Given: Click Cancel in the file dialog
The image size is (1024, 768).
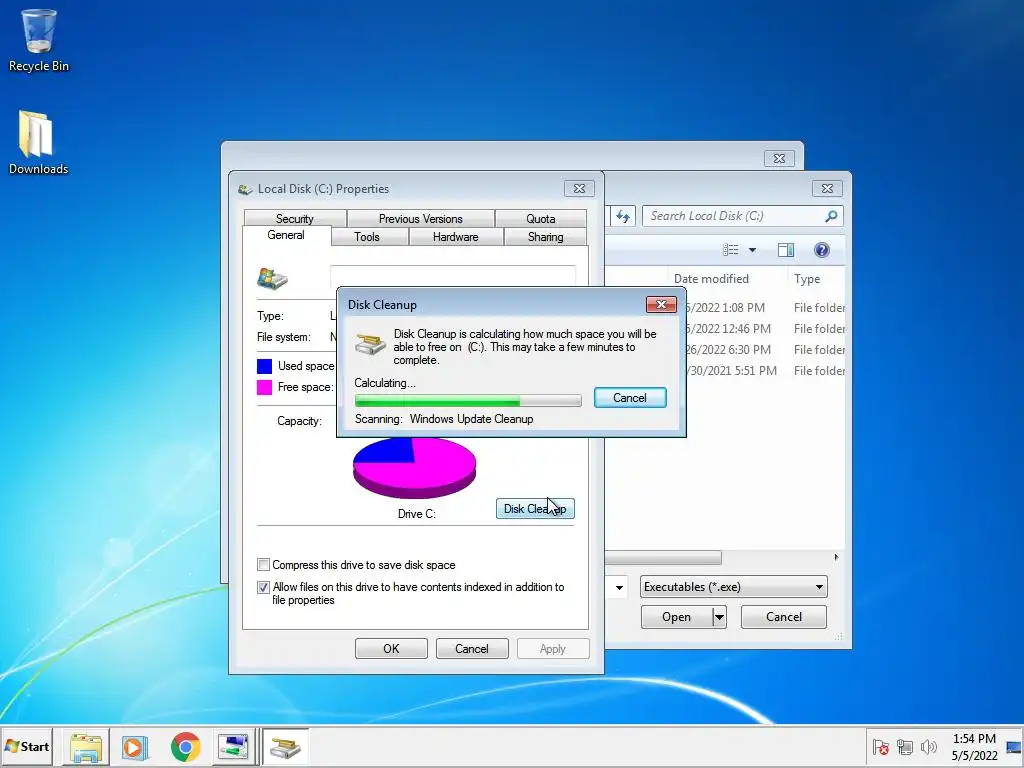Looking at the screenshot, I should 784,617.
